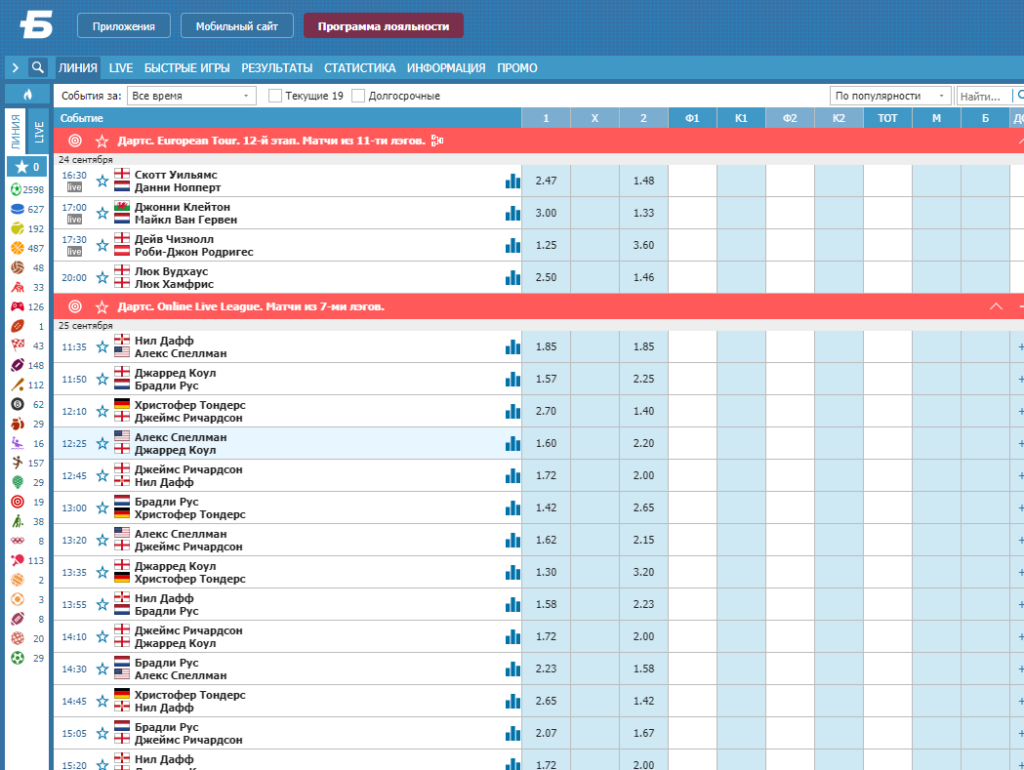This screenshot has width=1024, height=770.
Task: Select the tennis ball icon with 192 events
Action: 17,229
